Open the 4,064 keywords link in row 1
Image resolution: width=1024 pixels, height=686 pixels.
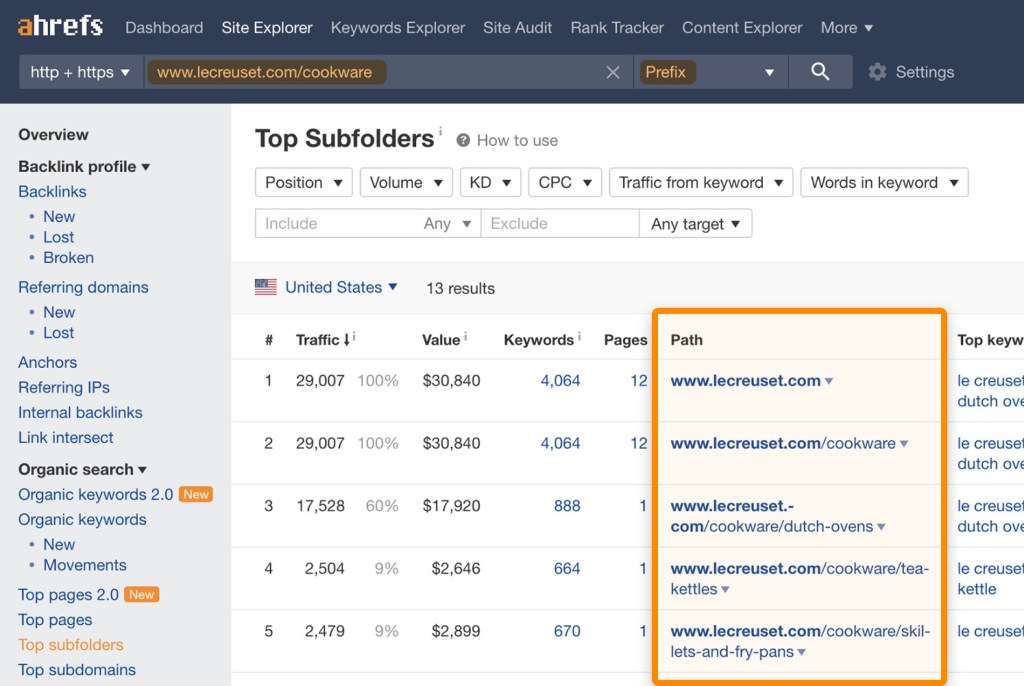560,381
